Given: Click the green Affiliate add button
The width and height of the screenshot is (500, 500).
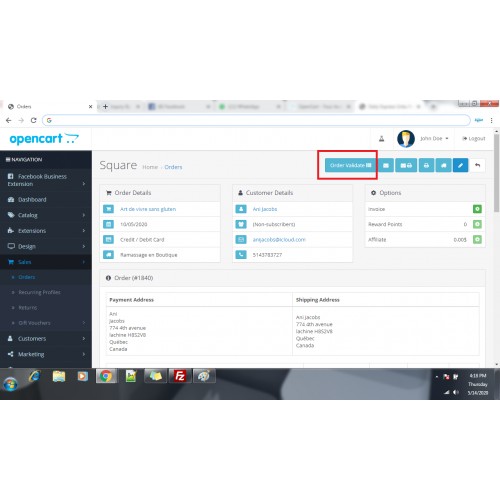Looking at the screenshot, I should (477, 240).
